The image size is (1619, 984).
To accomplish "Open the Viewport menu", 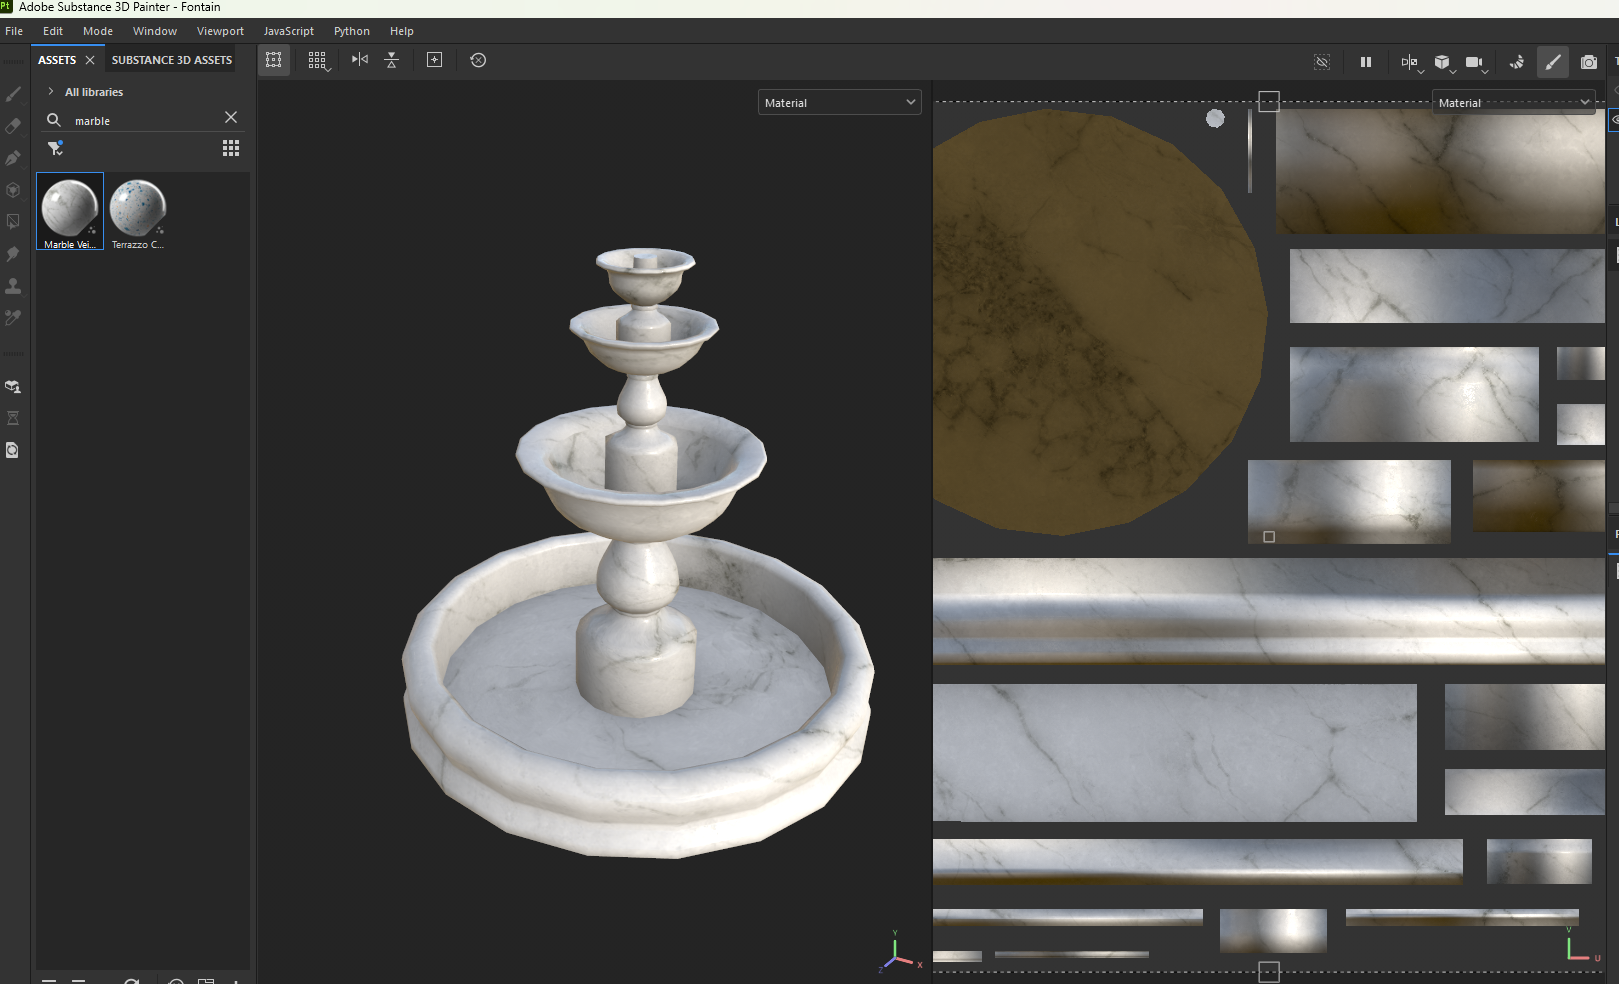I will pyautogui.click(x=220, y=31).
